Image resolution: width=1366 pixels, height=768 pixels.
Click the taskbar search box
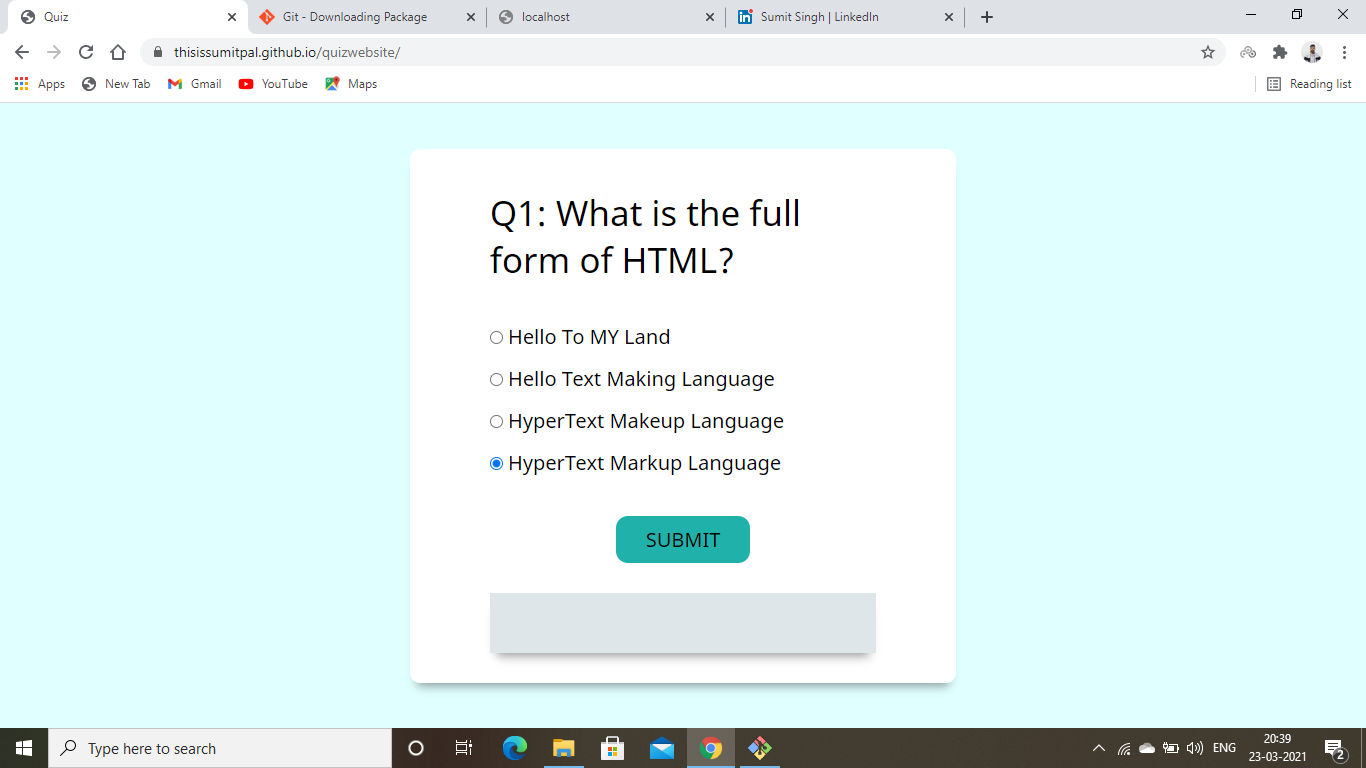(220, 748)
